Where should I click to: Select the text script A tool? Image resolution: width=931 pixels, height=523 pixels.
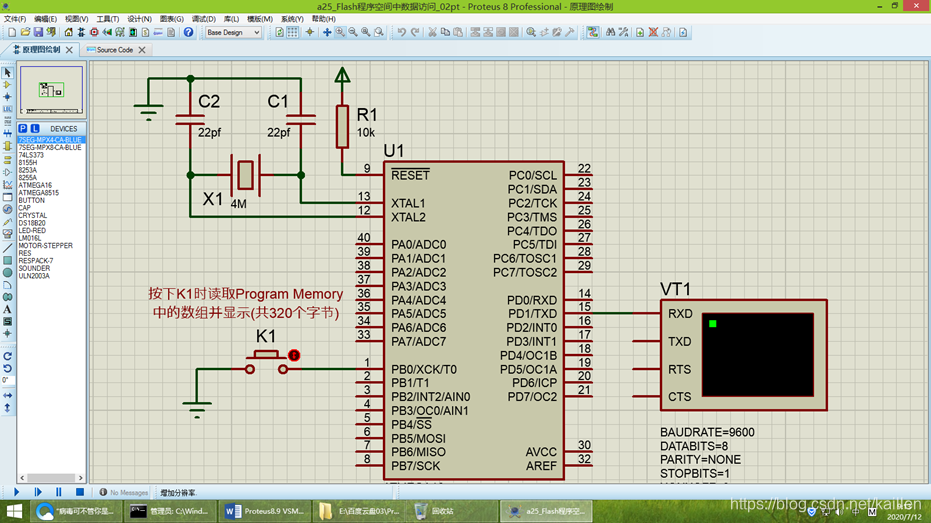7,309
